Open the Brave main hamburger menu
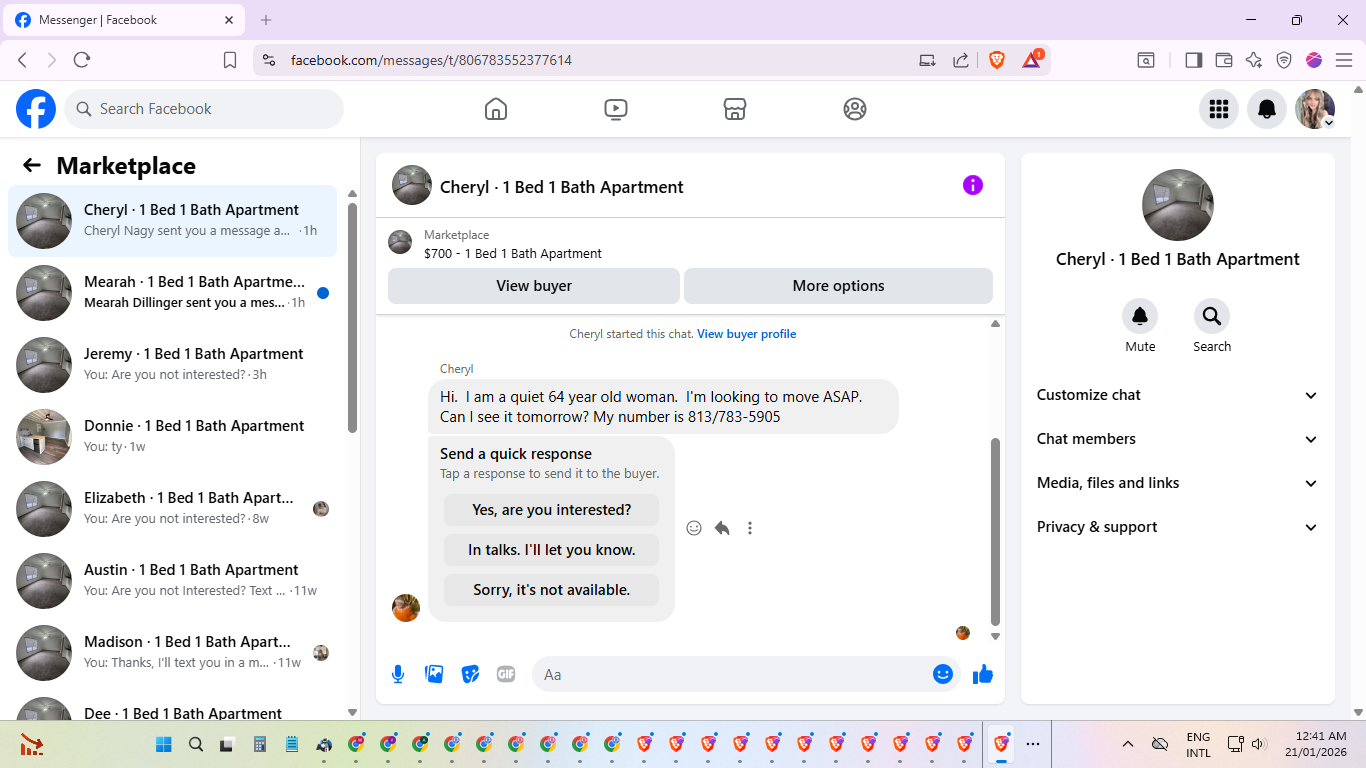Viewport: 1366px width, 768px height. pos(1344,60)
